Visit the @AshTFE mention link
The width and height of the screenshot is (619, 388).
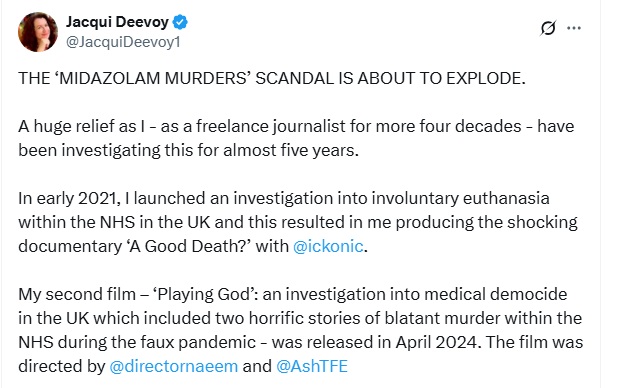tap(312, 366)
